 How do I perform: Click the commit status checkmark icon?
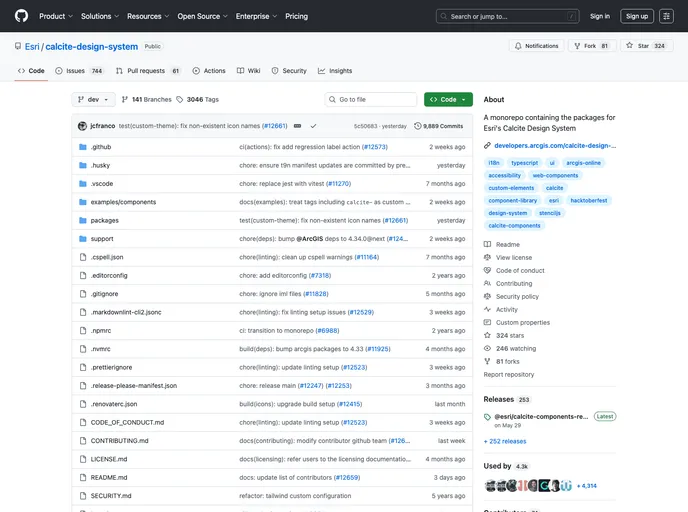(313, 126)
